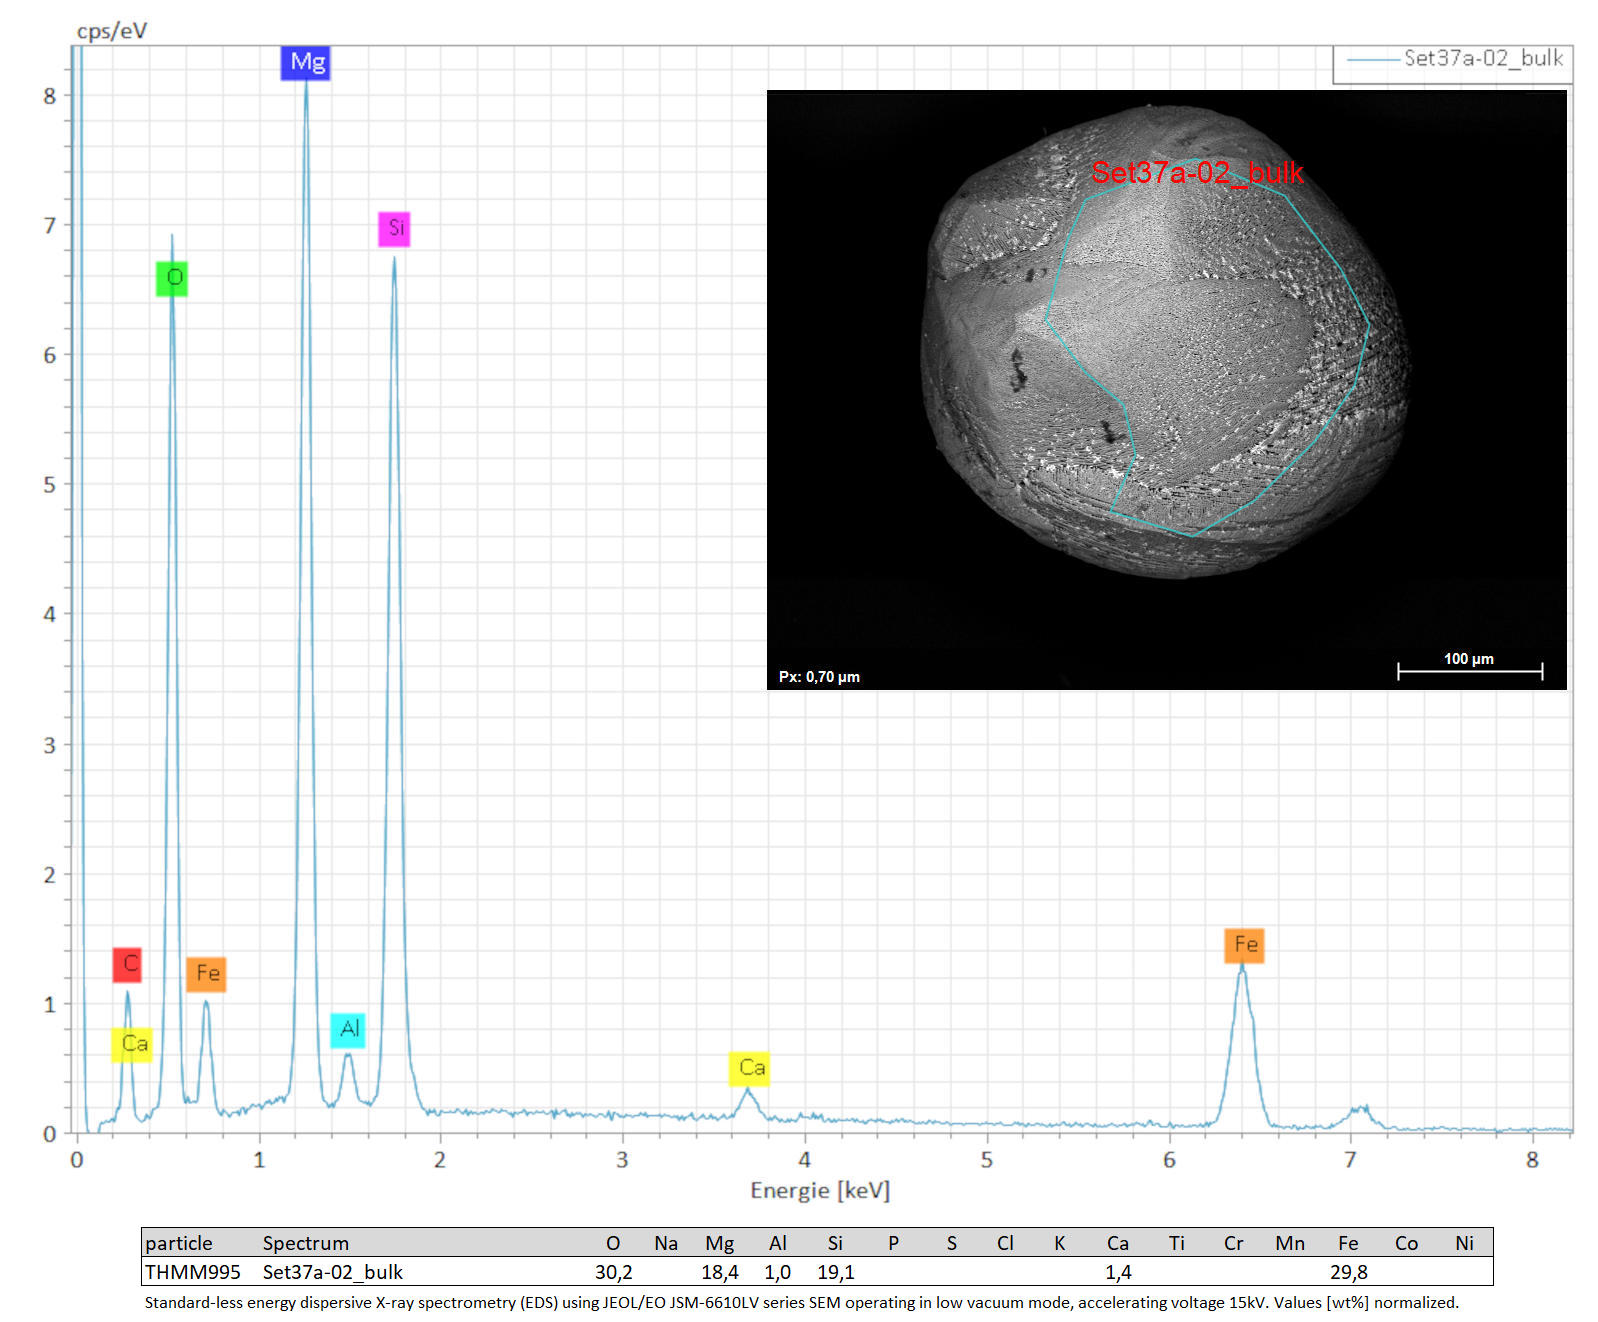Click the Mn column header

[1290, 1243]
